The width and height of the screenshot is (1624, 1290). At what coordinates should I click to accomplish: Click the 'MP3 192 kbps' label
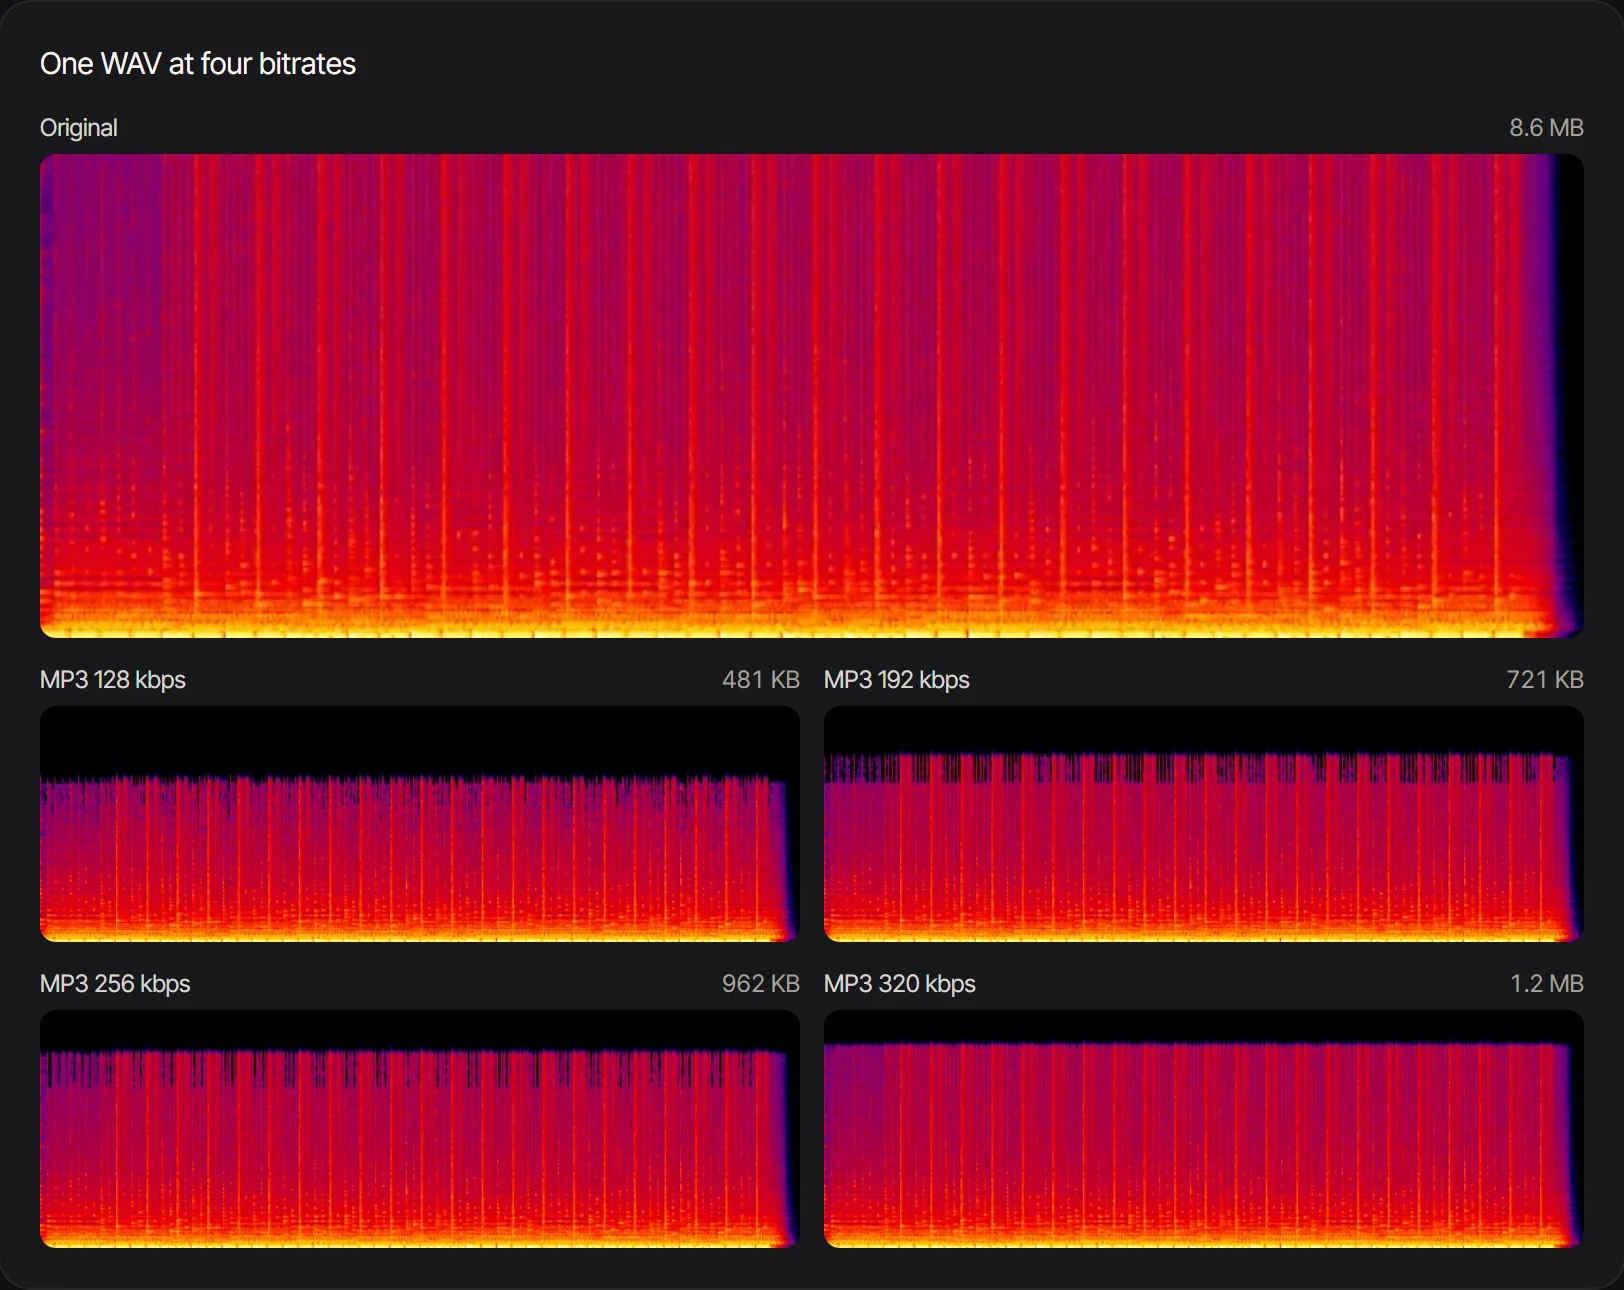(x=897, y=680)
